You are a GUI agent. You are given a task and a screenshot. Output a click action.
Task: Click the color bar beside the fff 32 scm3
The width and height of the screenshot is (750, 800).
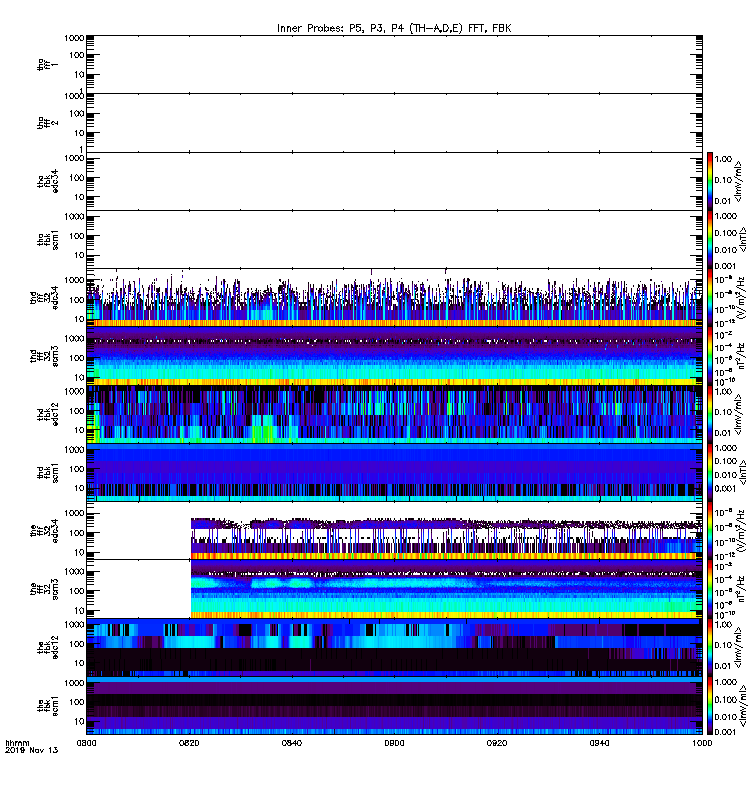coord(710,589)
